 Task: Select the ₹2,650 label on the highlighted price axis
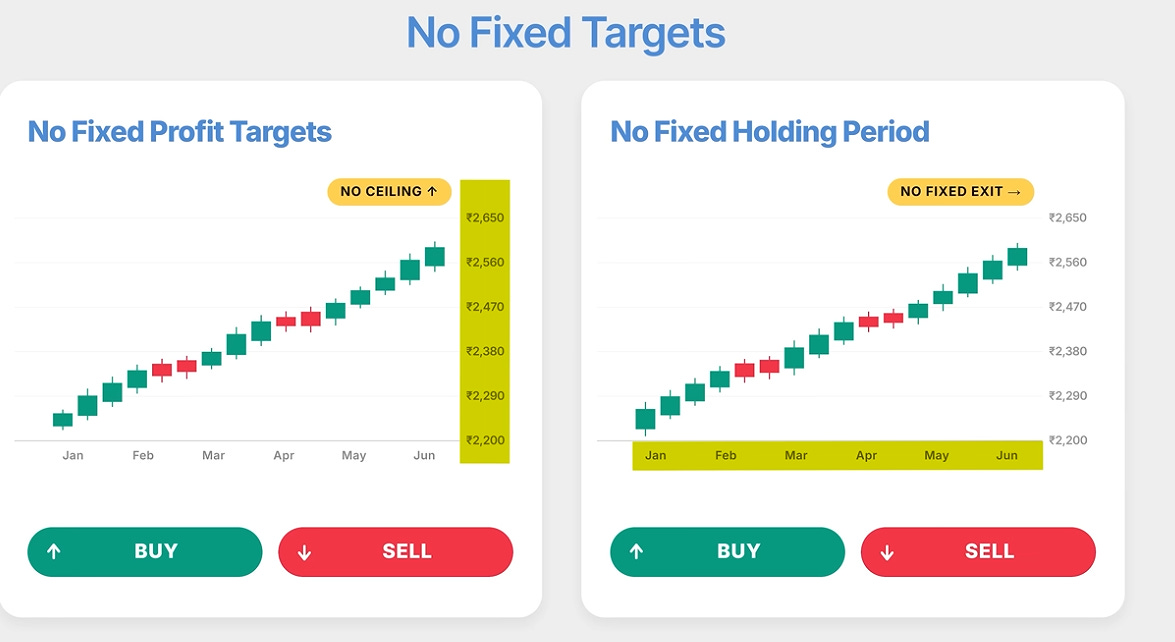pos(485,218)
